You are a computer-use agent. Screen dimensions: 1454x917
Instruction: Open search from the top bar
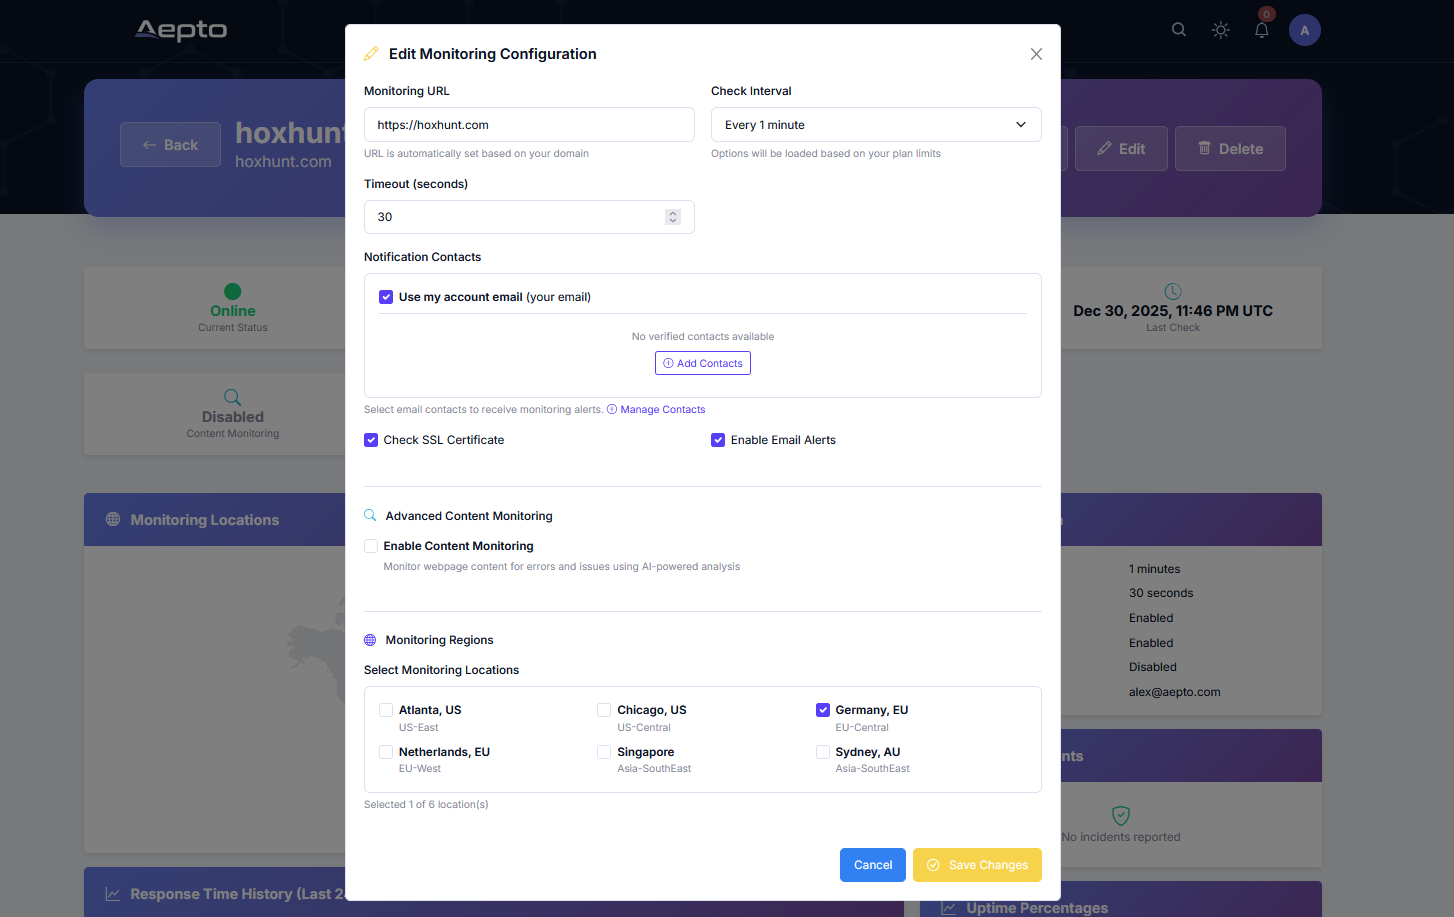click(x=1178, y=30)
